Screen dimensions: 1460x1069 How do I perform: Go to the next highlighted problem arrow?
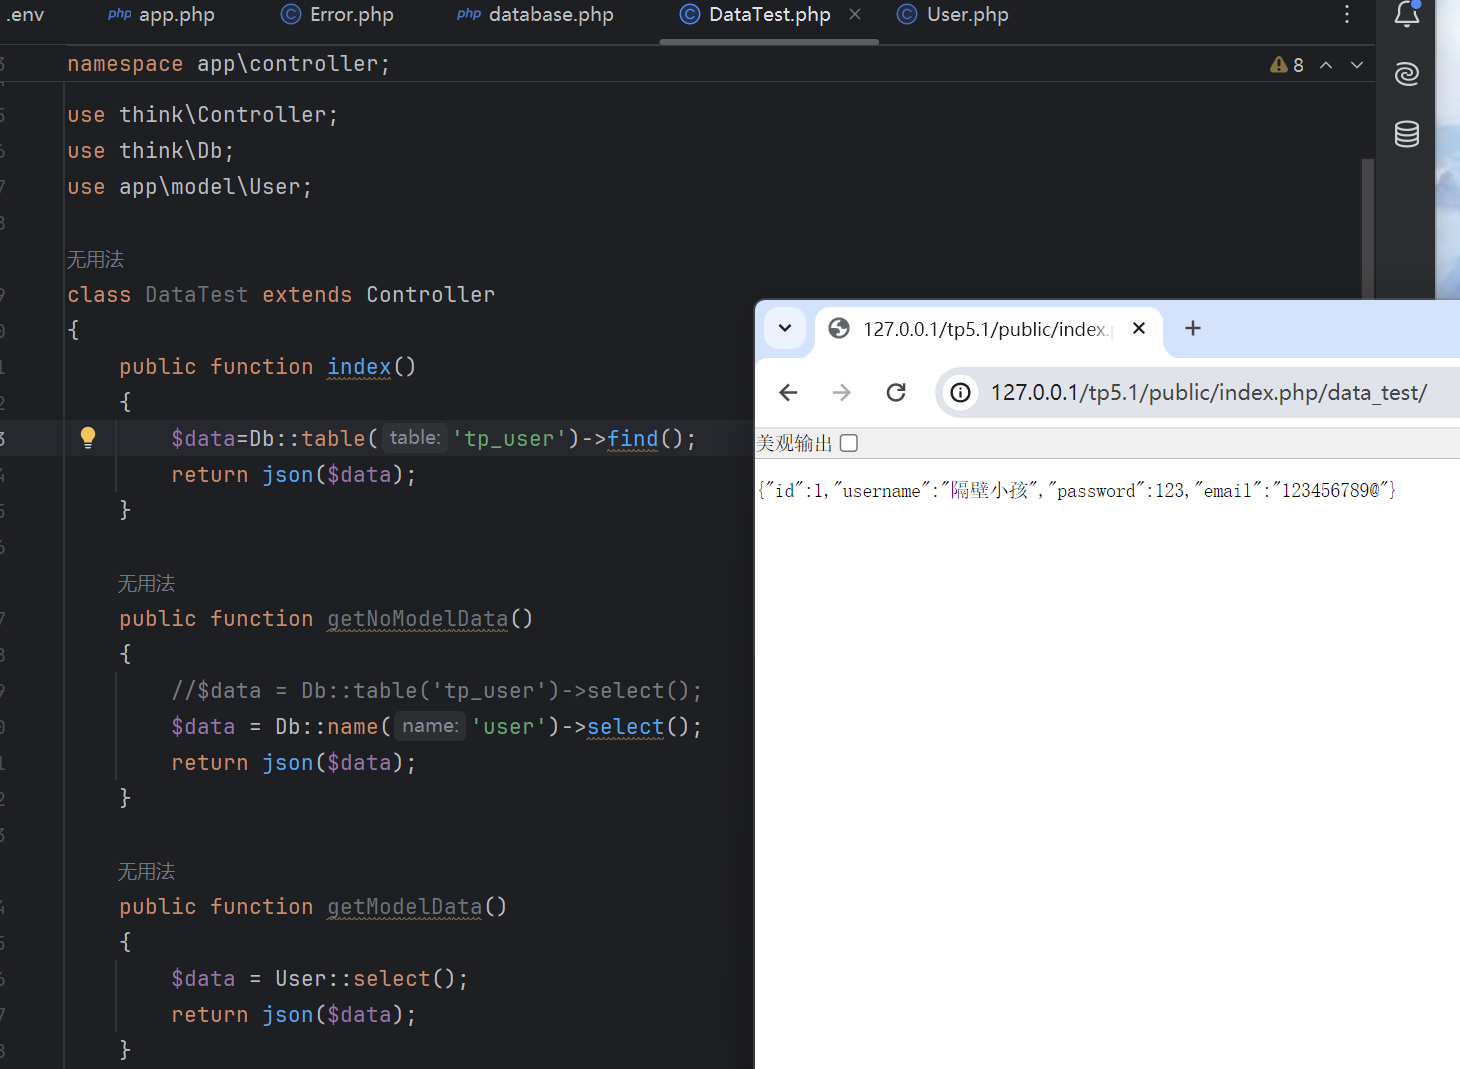pos(1357,65)
